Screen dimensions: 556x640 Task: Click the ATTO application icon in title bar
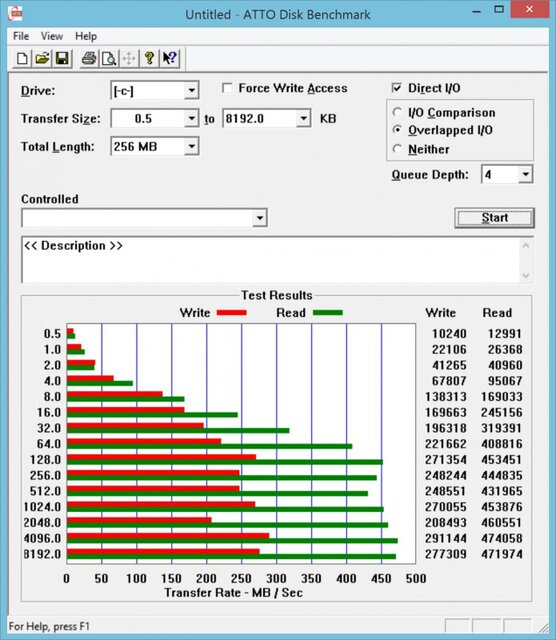pos(15,13)
